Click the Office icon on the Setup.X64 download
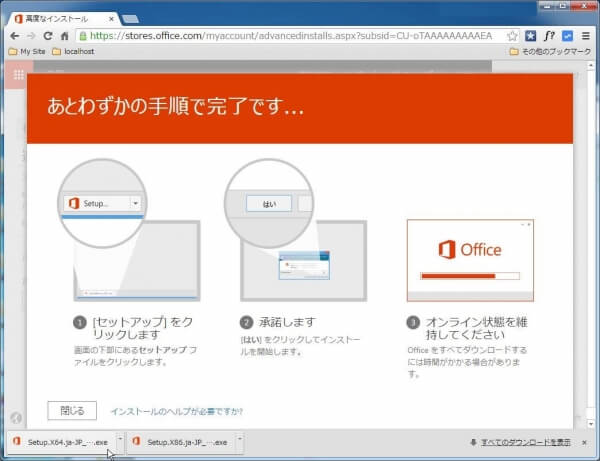Viewport: 600px width, 461px height. pyautogui.click(x=17, y=441)
